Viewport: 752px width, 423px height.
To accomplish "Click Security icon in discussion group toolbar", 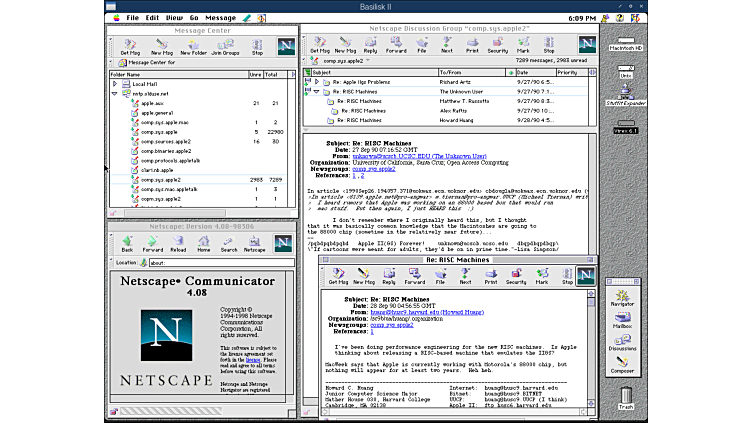I will pos(497,45).
